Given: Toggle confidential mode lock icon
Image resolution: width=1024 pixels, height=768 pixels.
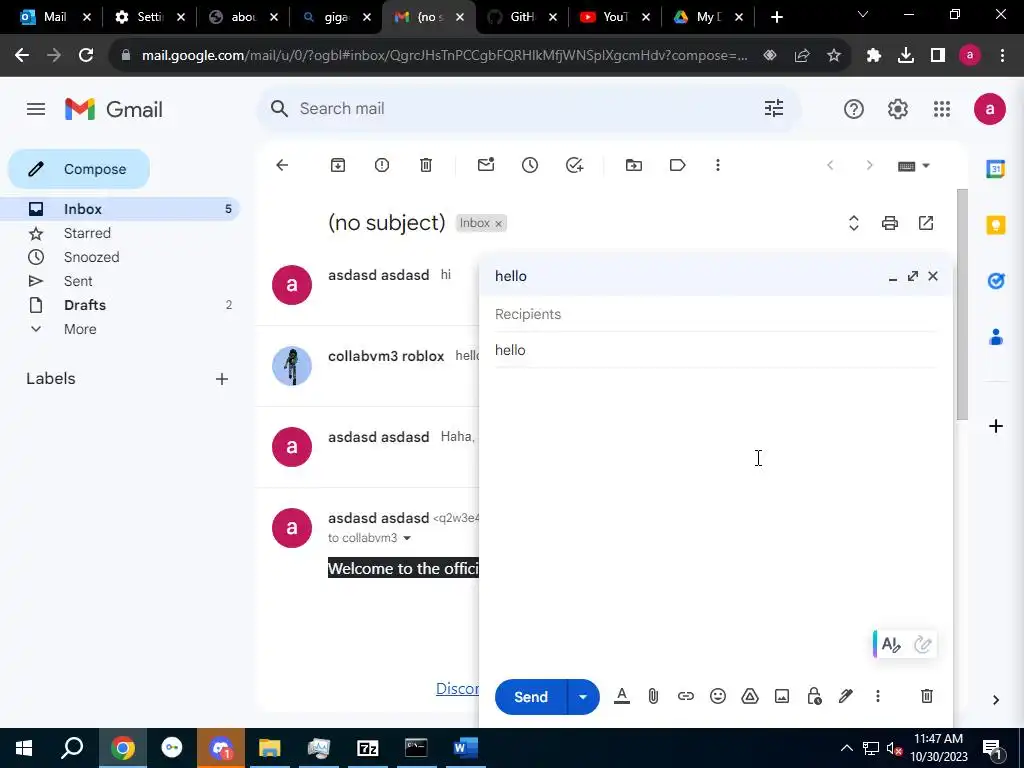Looking at the screenshot, I should (814, 696).
